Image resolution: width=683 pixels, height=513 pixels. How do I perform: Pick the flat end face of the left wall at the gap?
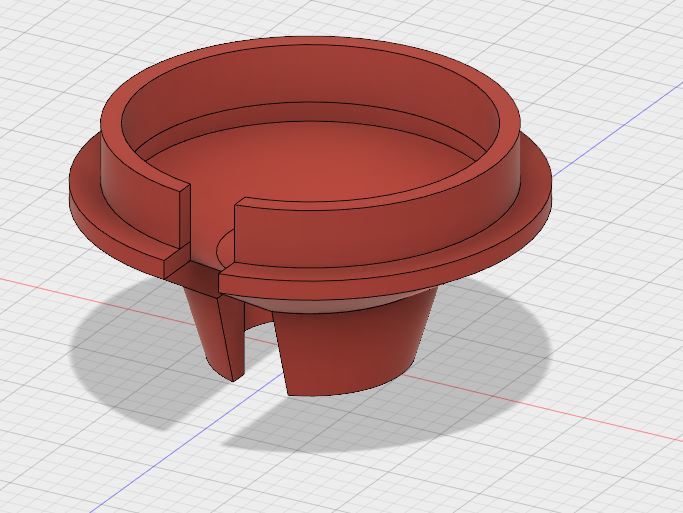click(185, 218)
